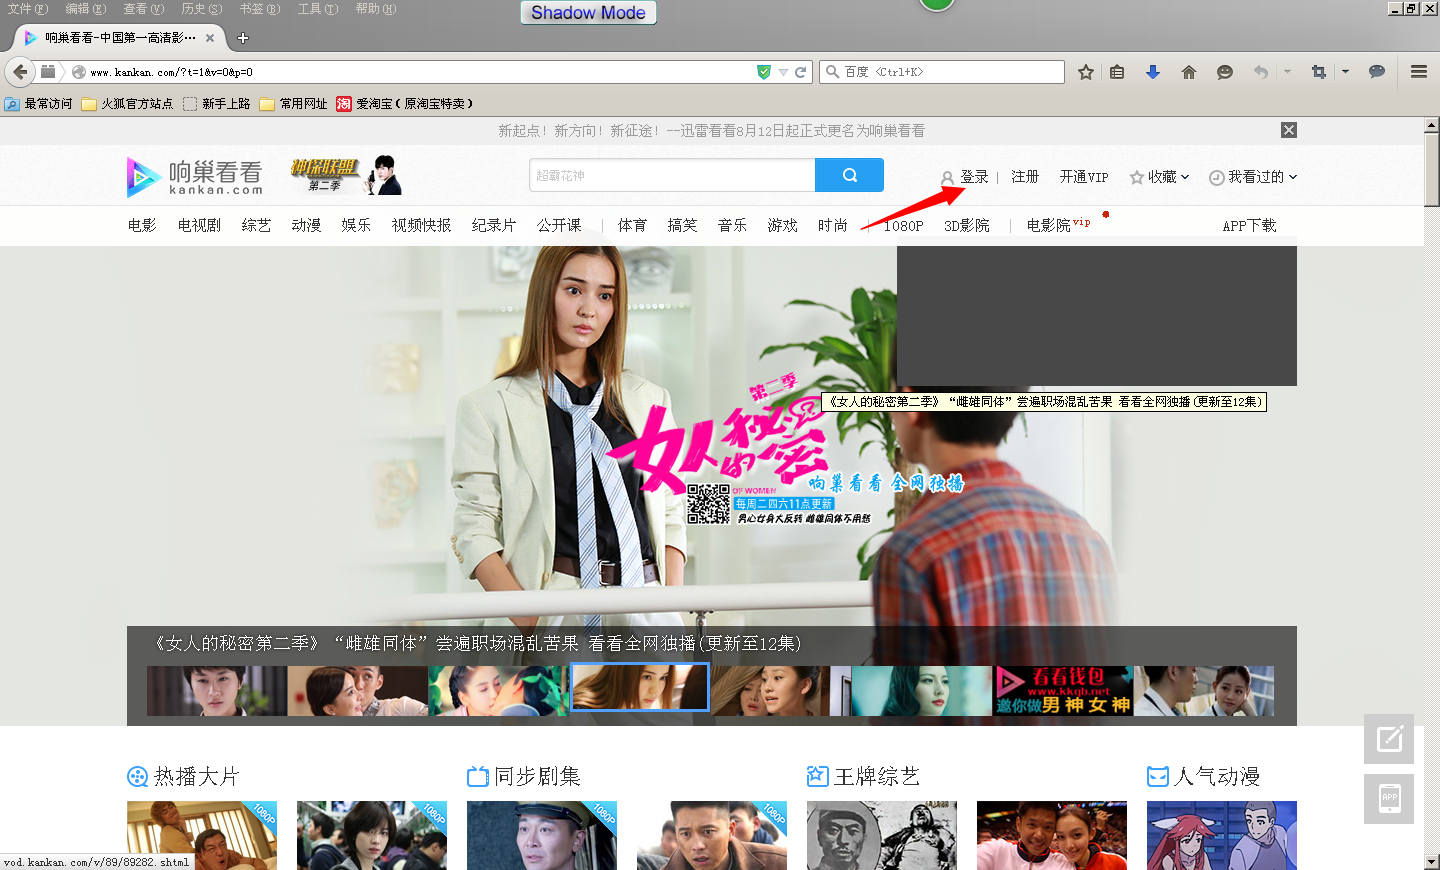Screen dimensions: 1440x870
Task: Go back with the browser back arrow
Action: (20, 72)
